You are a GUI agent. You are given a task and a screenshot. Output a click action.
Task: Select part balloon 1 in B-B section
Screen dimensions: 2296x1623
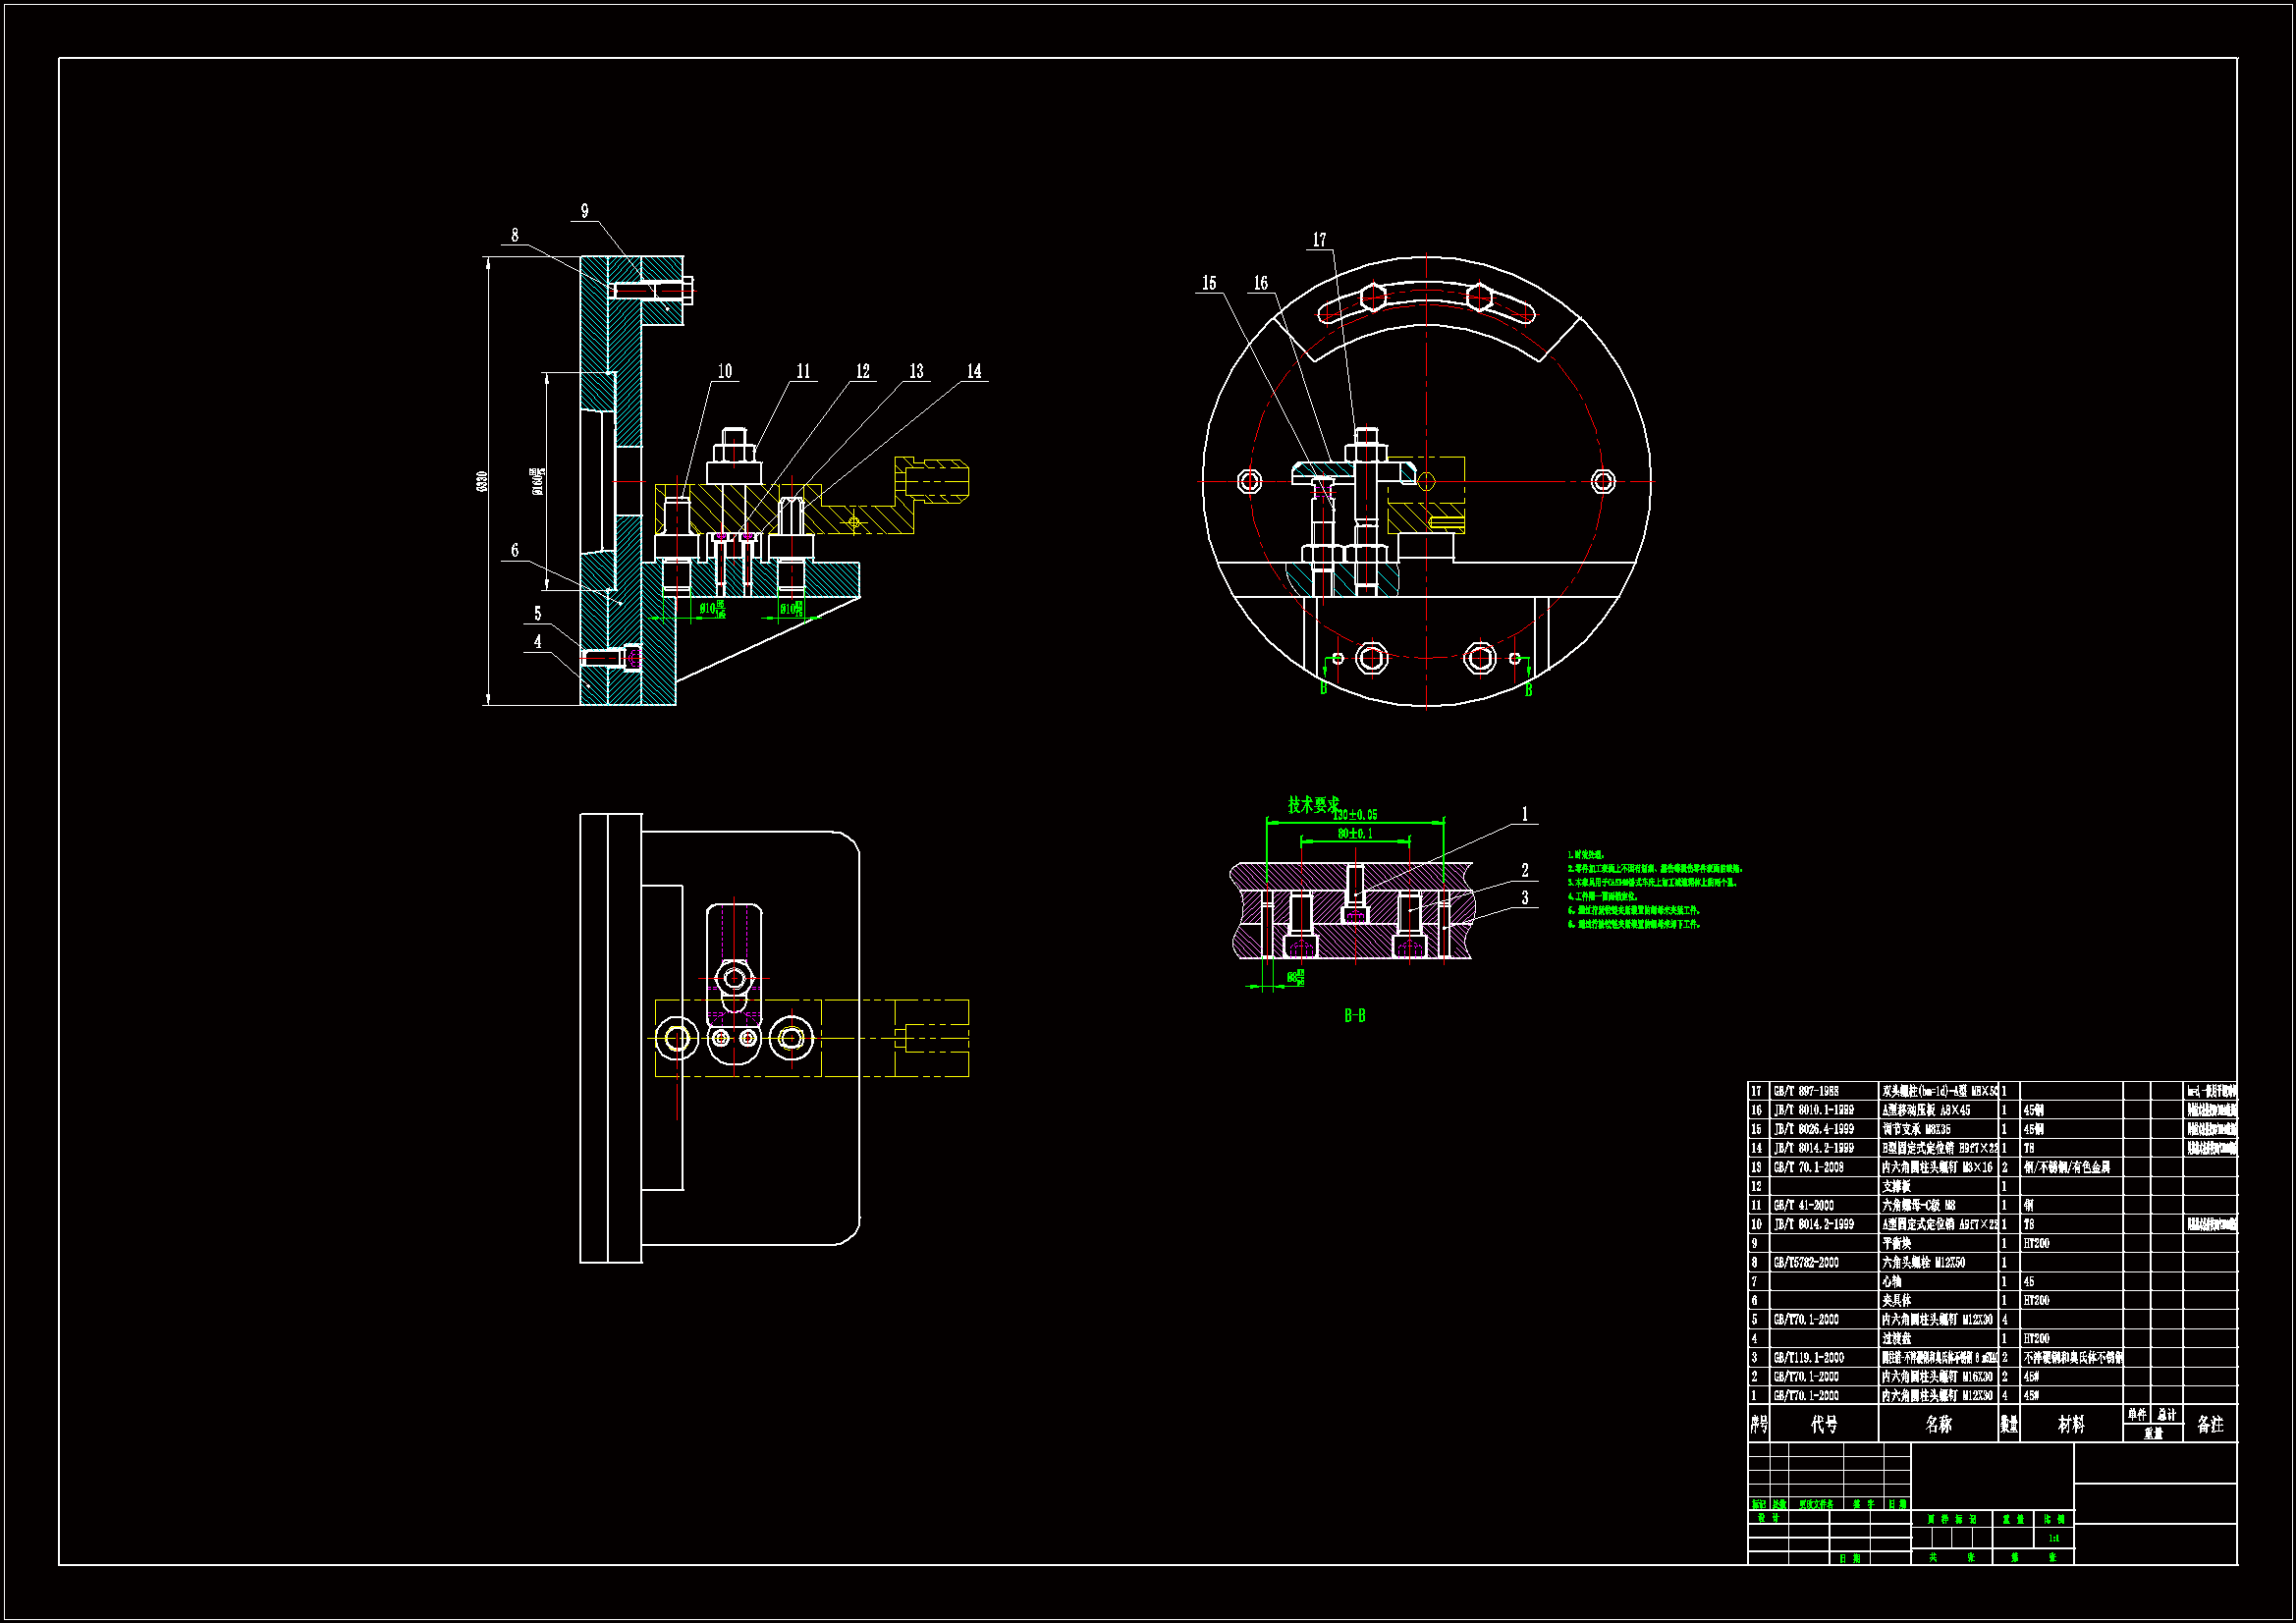[1525, 814]
